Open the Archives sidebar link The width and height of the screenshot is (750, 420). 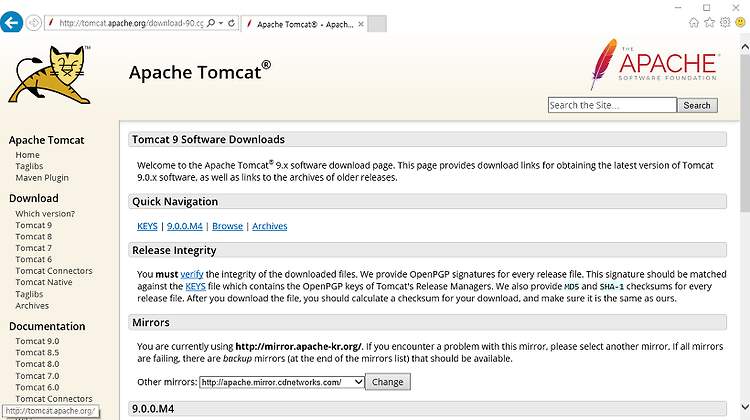click(32, 306)
